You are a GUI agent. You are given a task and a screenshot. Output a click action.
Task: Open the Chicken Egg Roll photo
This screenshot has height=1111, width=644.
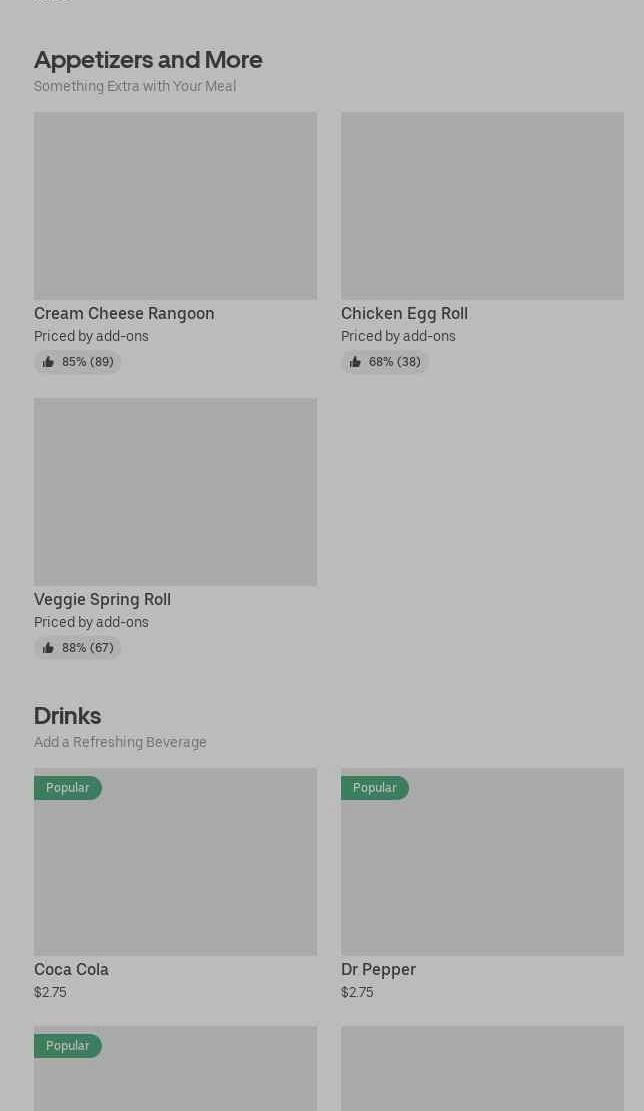482,205
